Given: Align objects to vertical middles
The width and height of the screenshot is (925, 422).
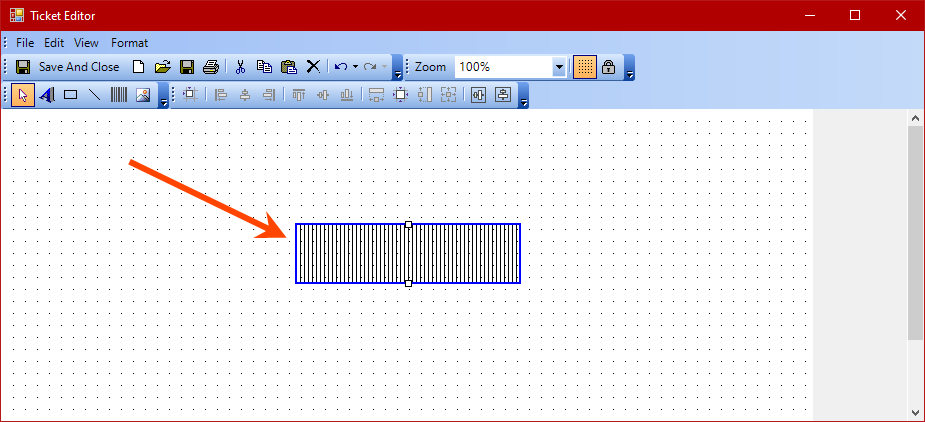Looking at the screenshot, I should click(x=323, y=94).
